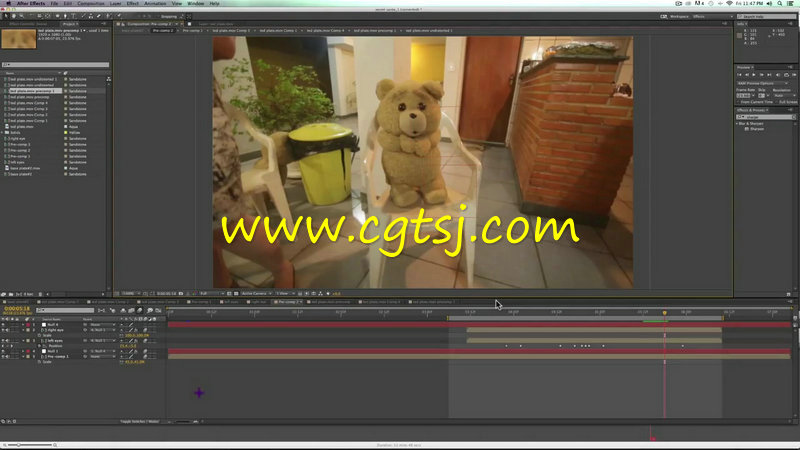Click volume icon in macOS menu bar

click(769, 4)
